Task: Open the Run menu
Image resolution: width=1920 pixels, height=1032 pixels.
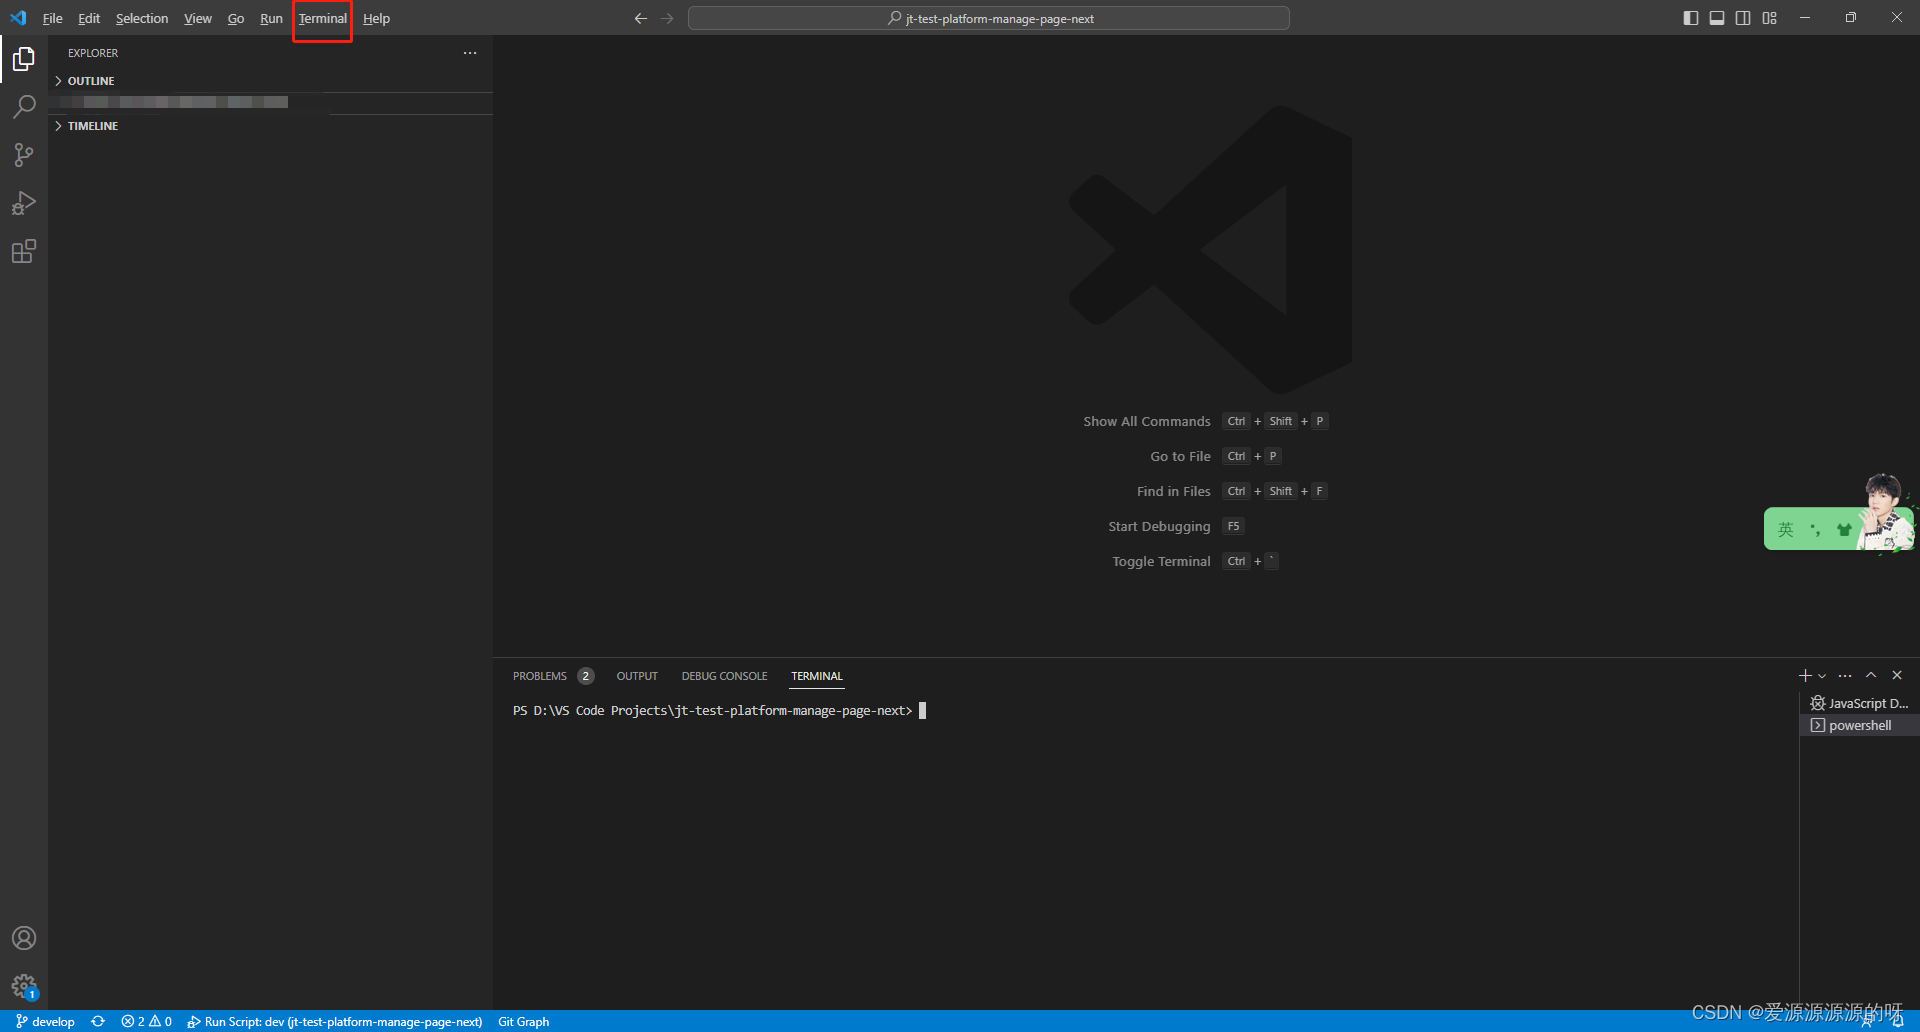Action: click(x=271, y=18)
